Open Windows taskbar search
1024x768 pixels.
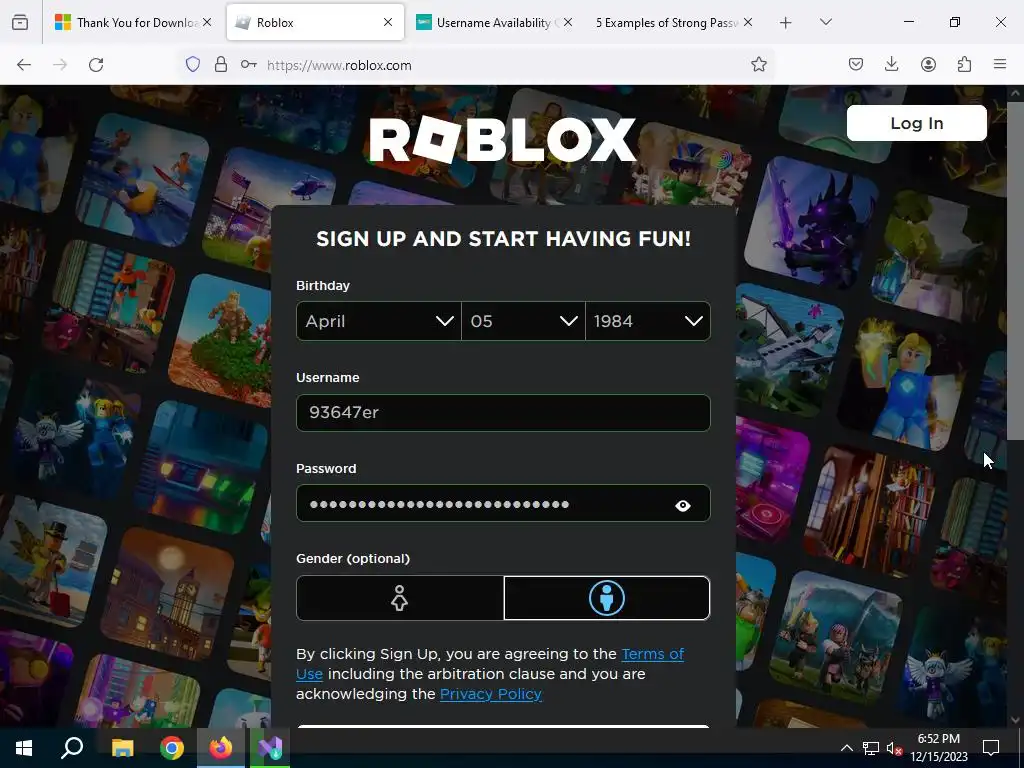72,747
